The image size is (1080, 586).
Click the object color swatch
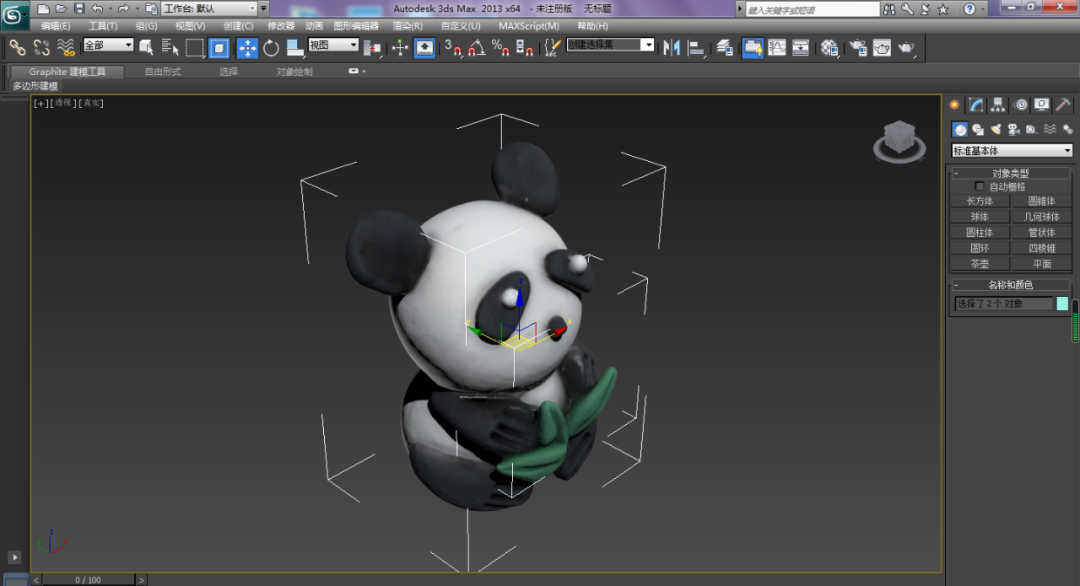coord(1062,304)
